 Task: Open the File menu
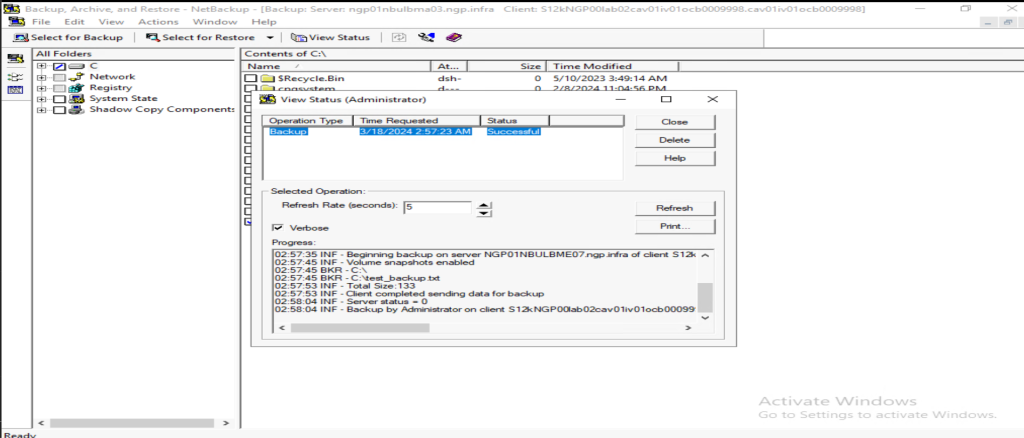click(x=41, y=22)
